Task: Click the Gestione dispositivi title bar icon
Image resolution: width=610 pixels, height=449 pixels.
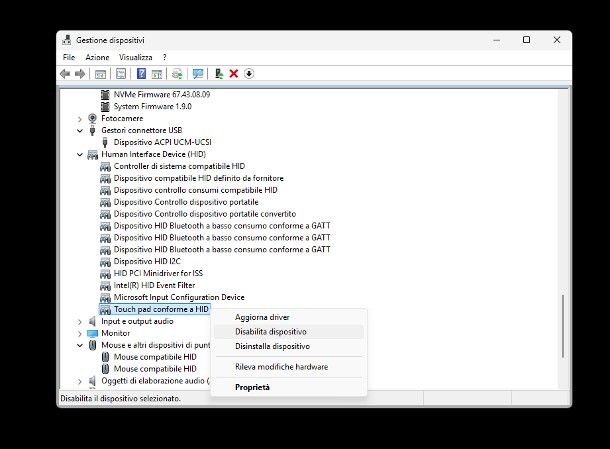Action: [67, 40]
